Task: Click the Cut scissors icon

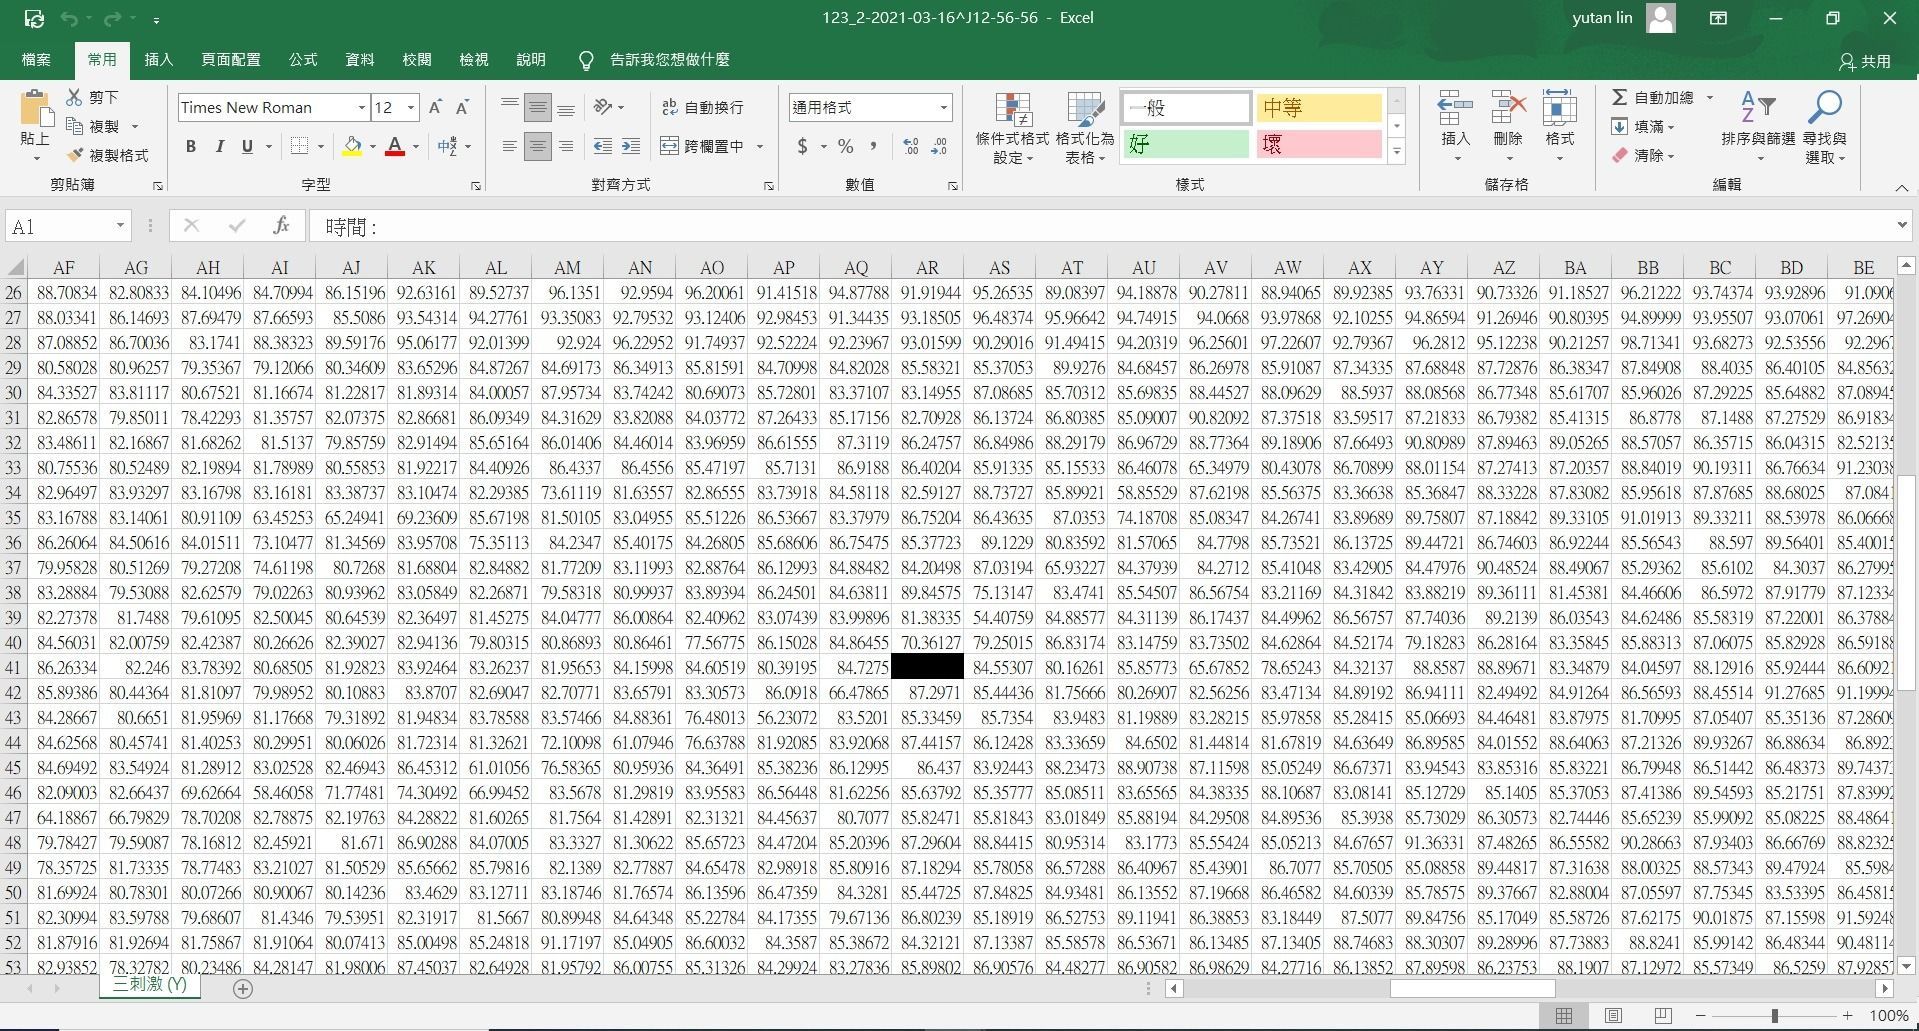Action: point(74,97)
